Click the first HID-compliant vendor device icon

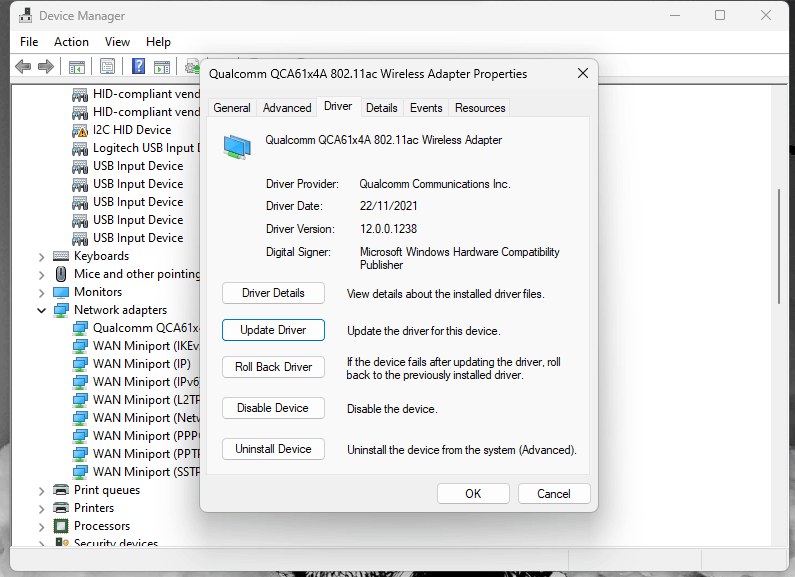pyautogui.click(x=80, y=94)
